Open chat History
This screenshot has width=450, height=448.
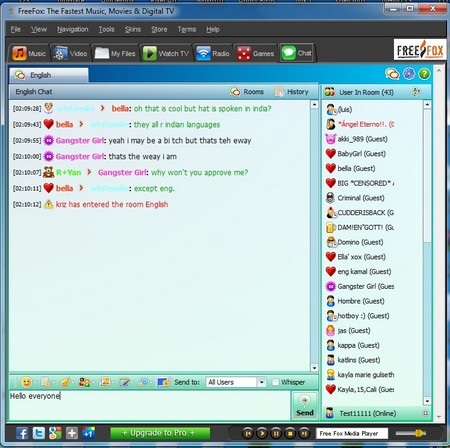pyautogui.click(x=292, y=92)
